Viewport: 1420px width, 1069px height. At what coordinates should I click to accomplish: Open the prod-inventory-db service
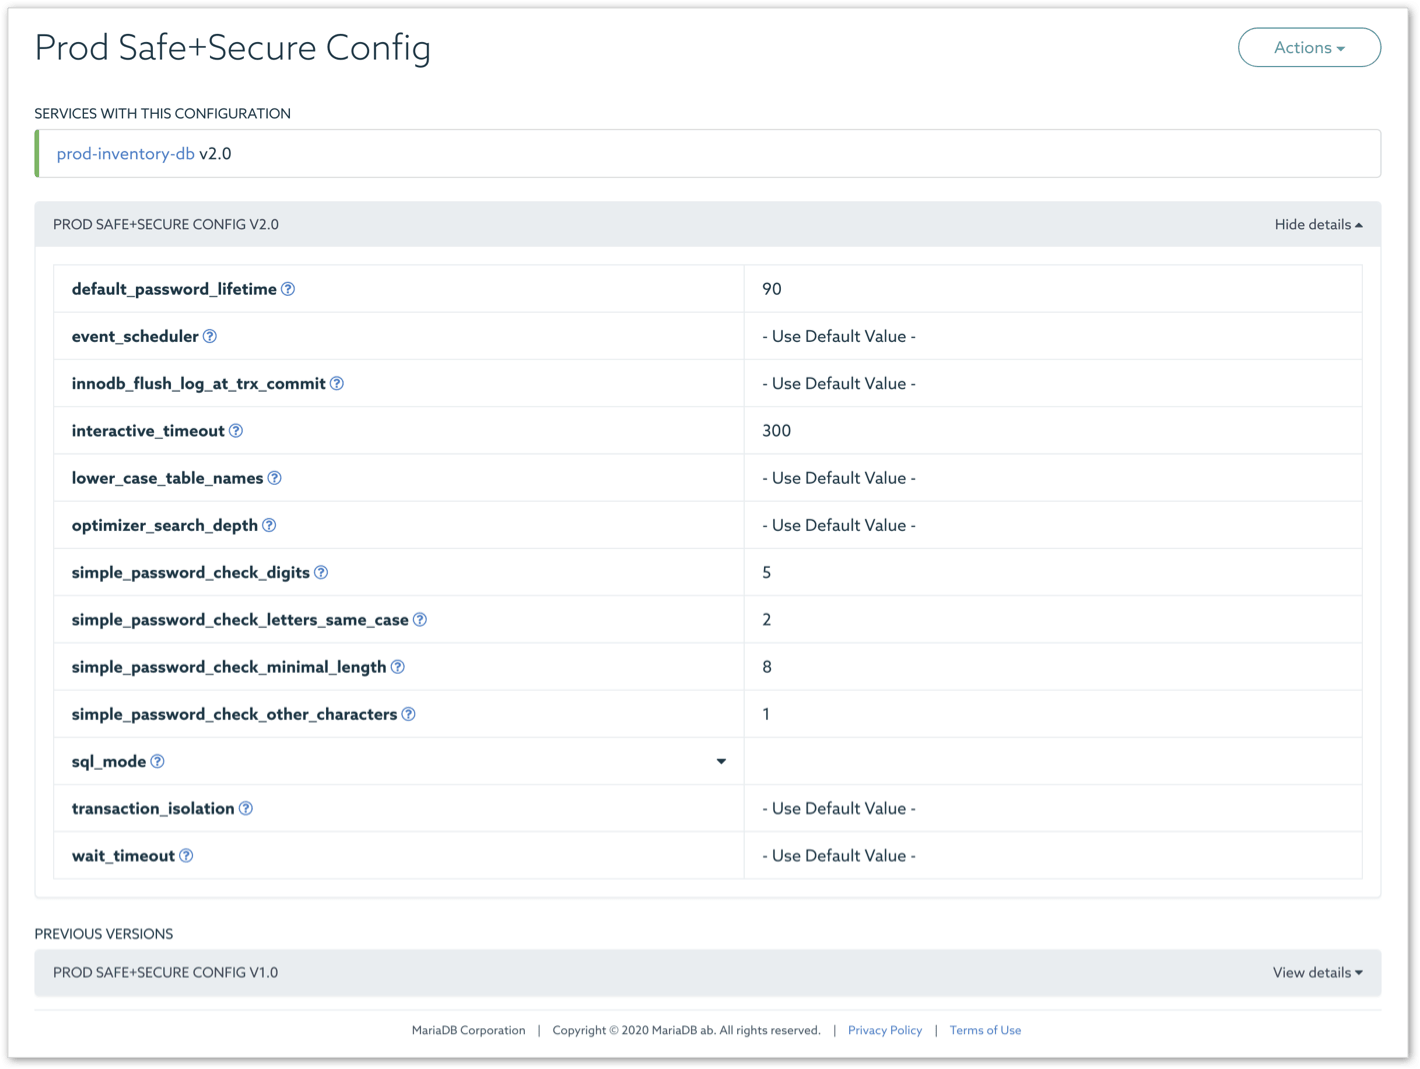click(125, 153)
